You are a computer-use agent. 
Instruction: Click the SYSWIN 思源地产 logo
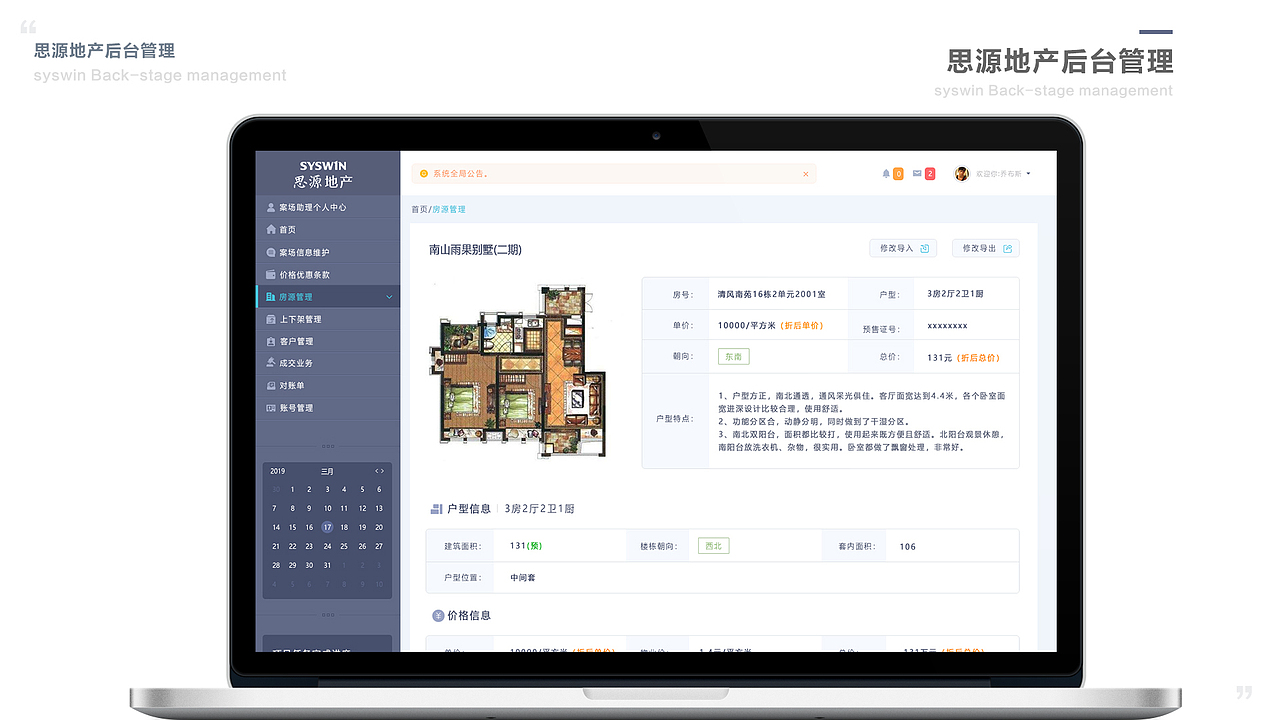[323, 174]
